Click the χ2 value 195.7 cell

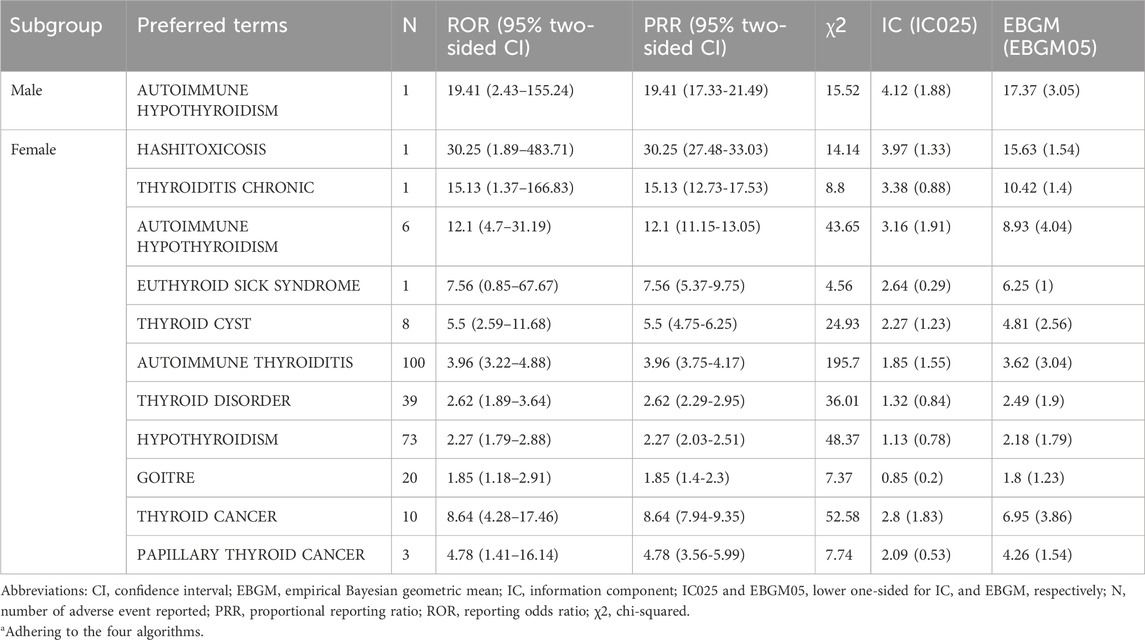(x=842, y=362)
